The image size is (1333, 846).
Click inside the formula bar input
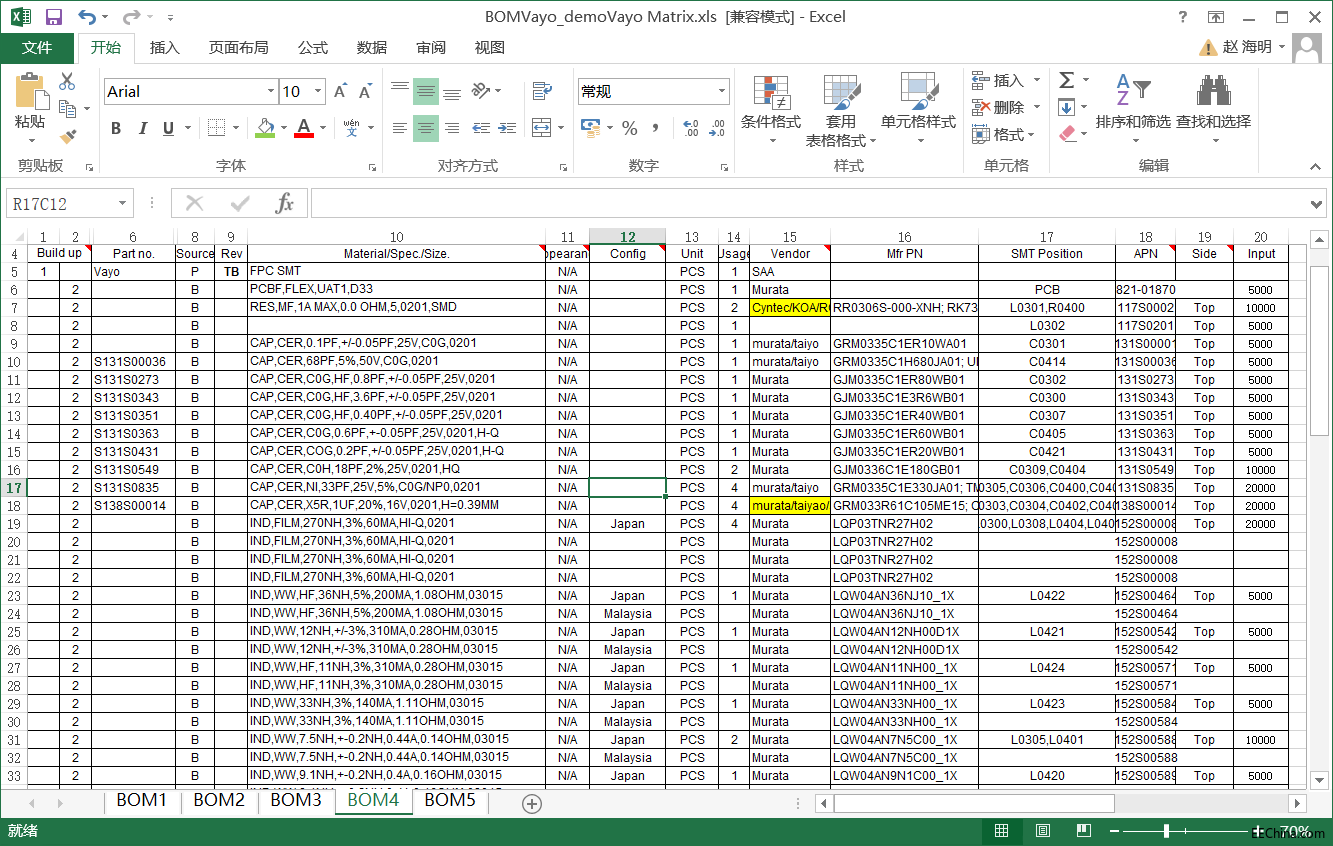(x=800, y=204)
